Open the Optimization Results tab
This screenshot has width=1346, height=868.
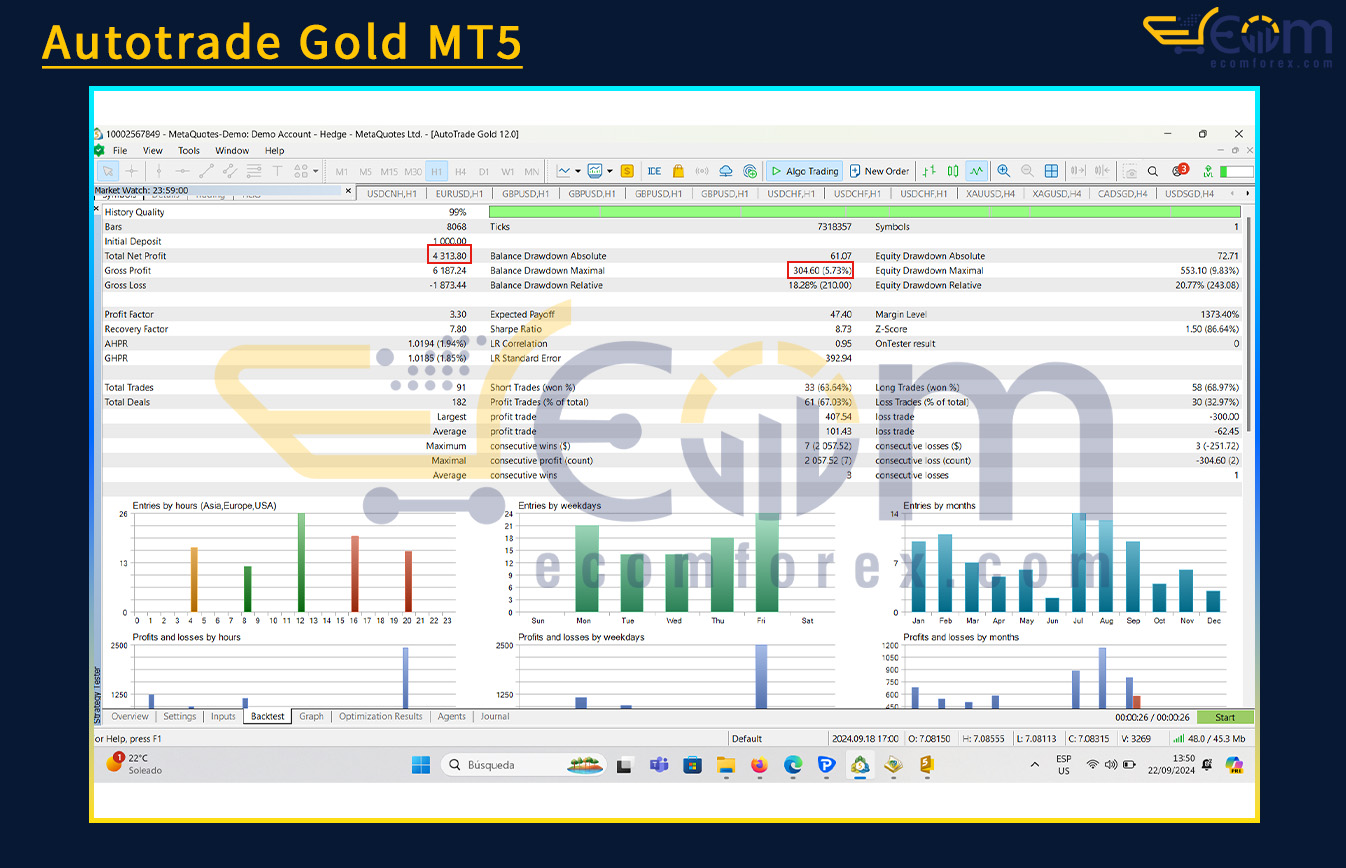pyautogui.click(x=381, y=716)
